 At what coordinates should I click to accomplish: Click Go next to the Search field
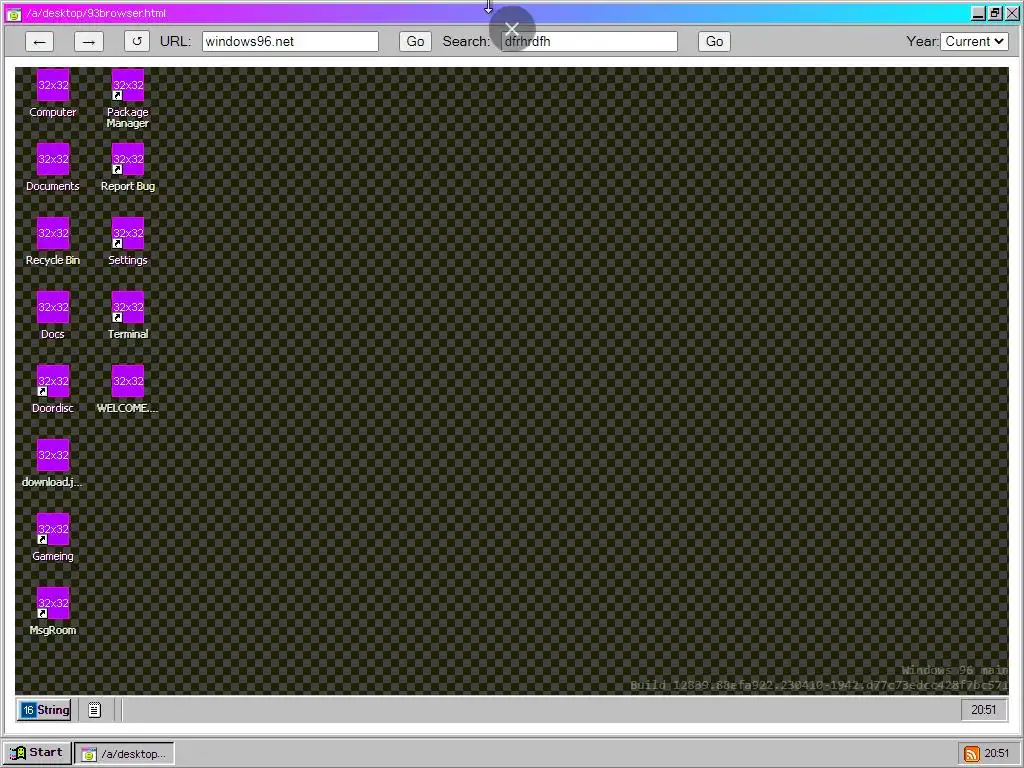click(x=714, y=42)
